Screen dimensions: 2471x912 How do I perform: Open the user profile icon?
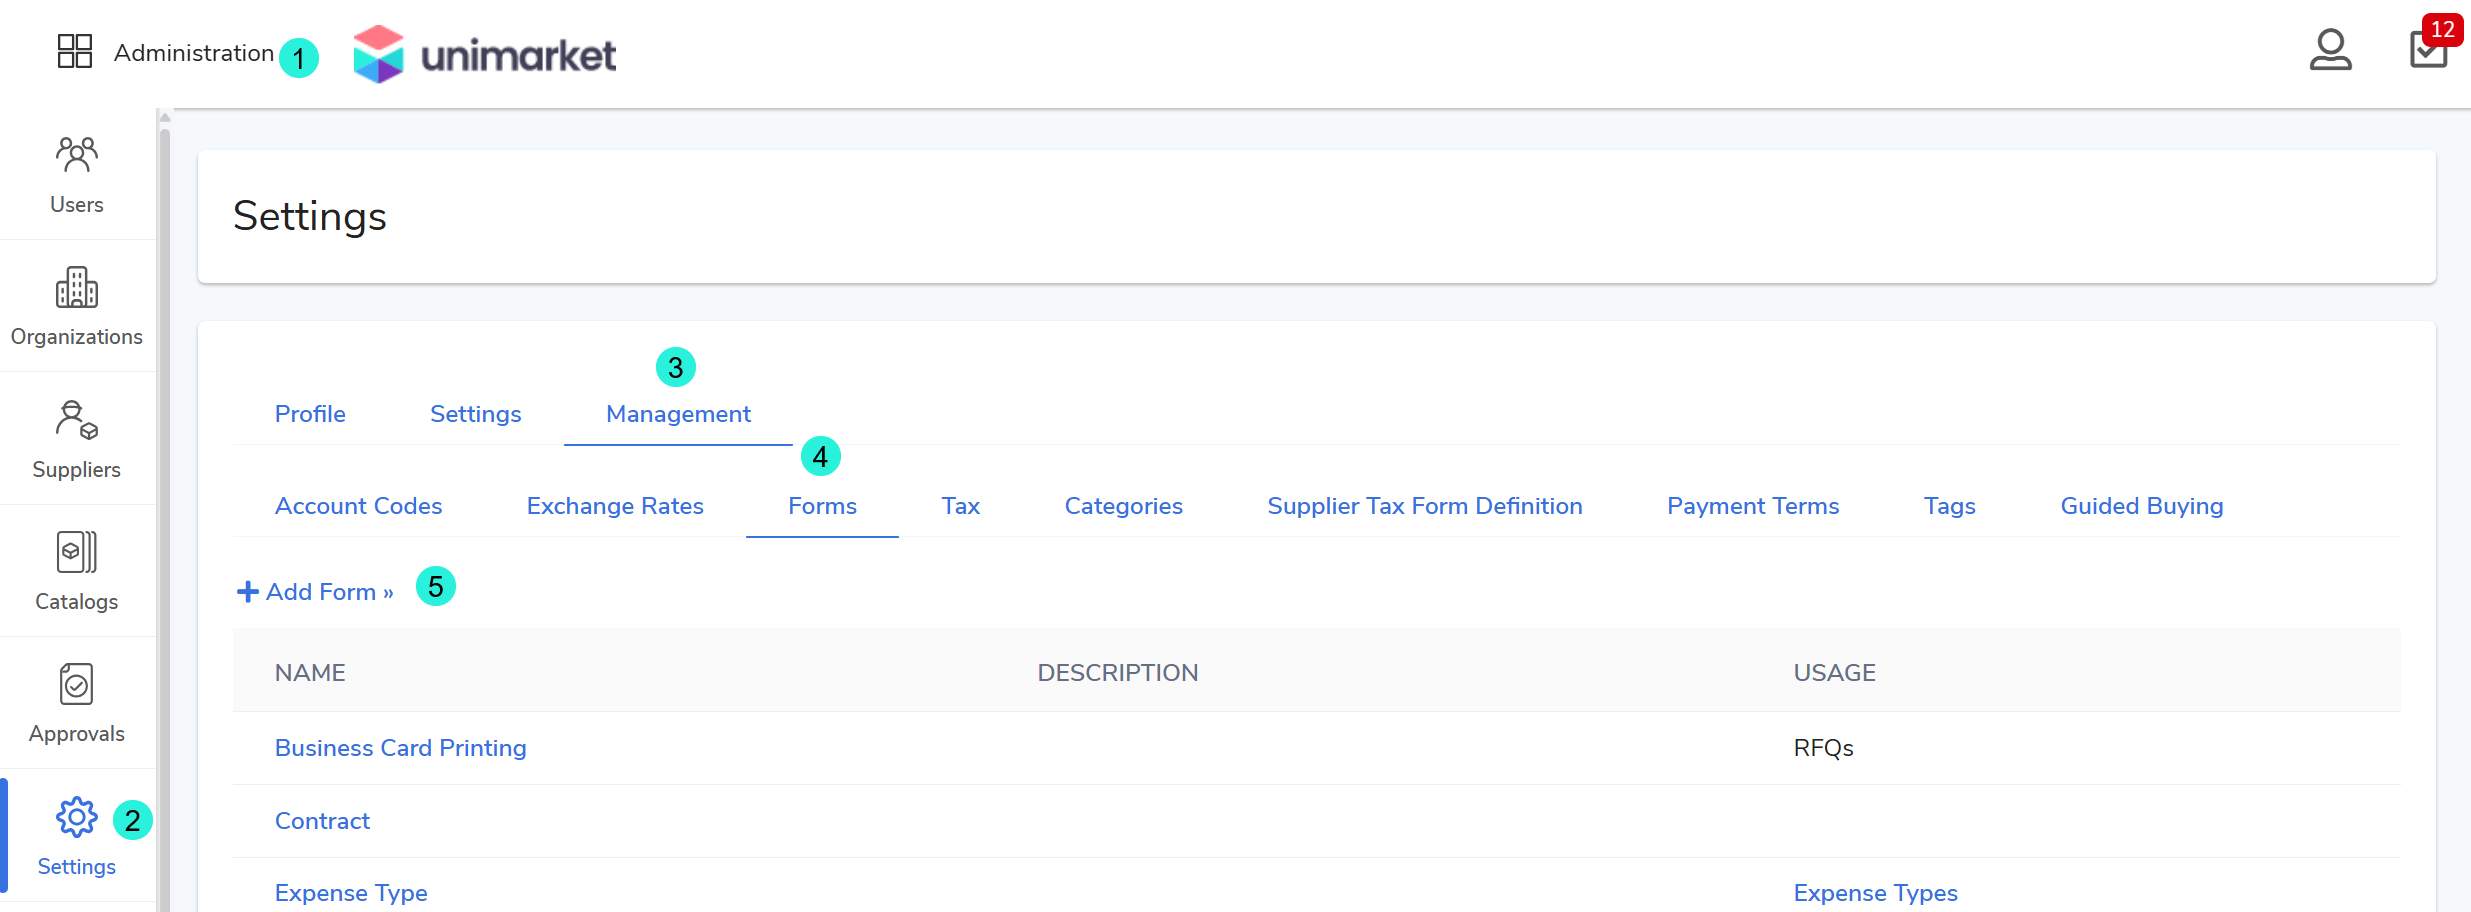[2329, 50]
